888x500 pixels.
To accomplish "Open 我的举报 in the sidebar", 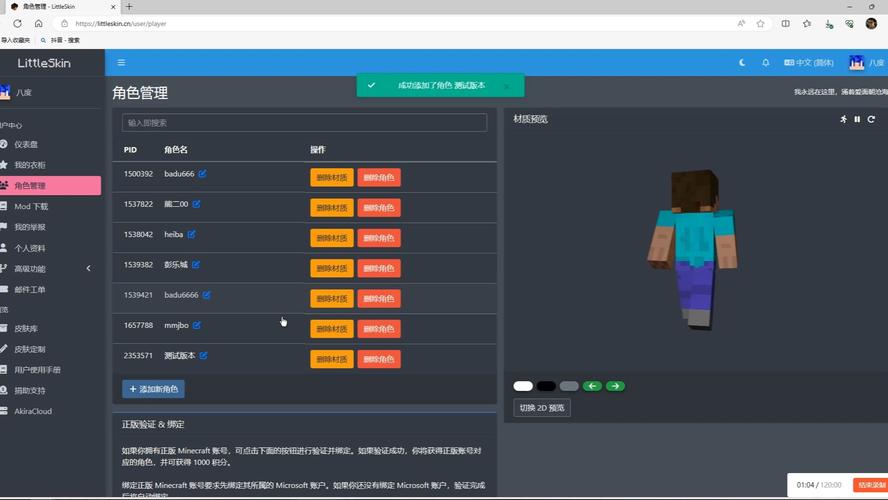I will point(29,227).
